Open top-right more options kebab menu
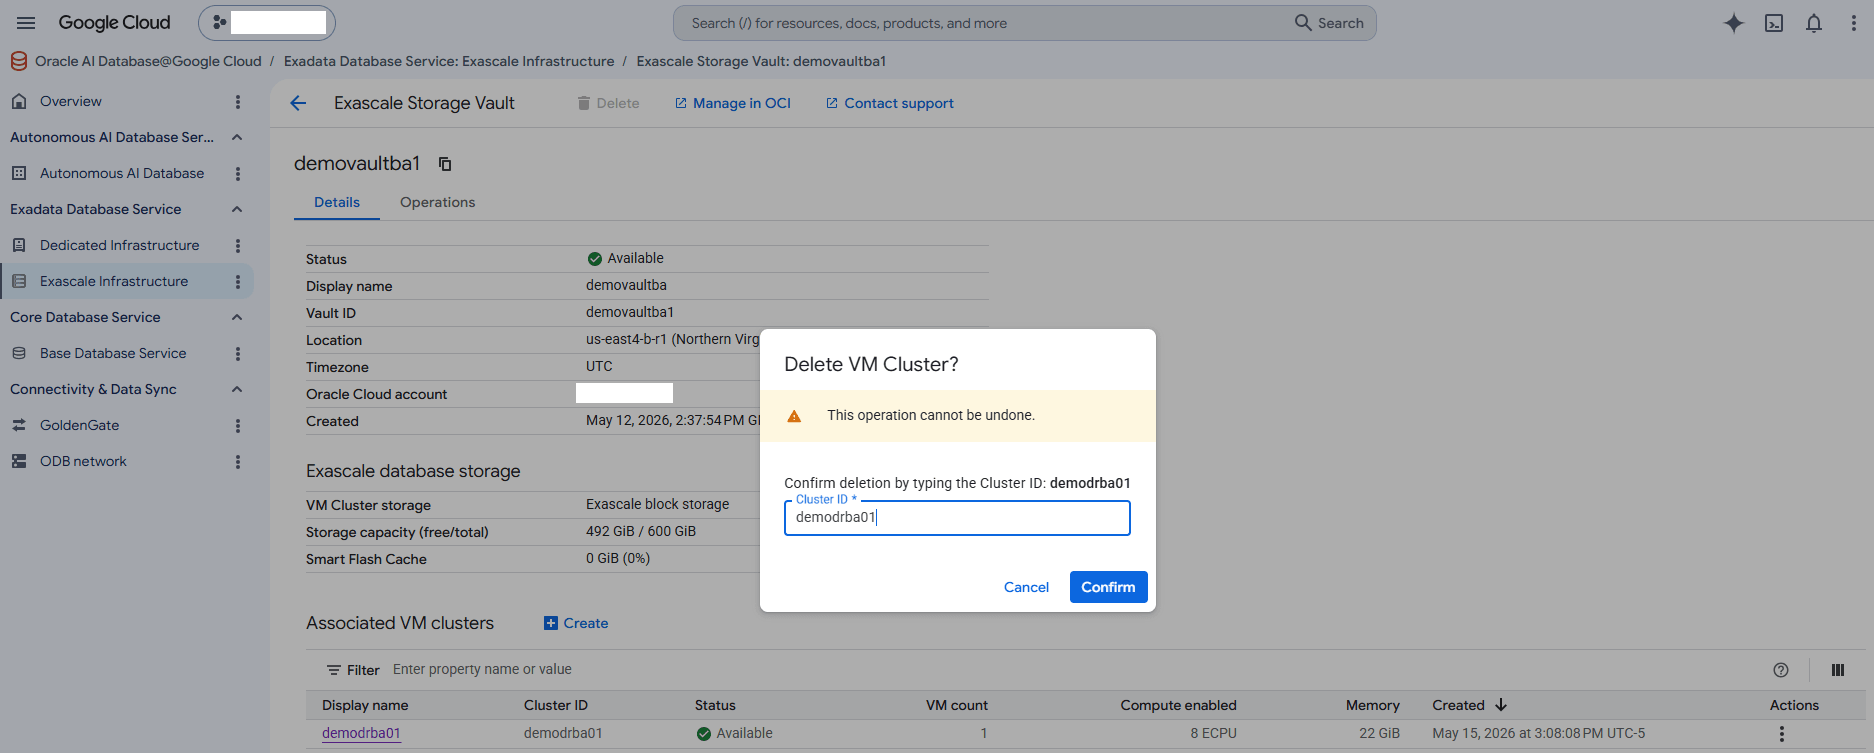The height and width of the screenshot is (753, 1874). click(x=1853, y=23)
